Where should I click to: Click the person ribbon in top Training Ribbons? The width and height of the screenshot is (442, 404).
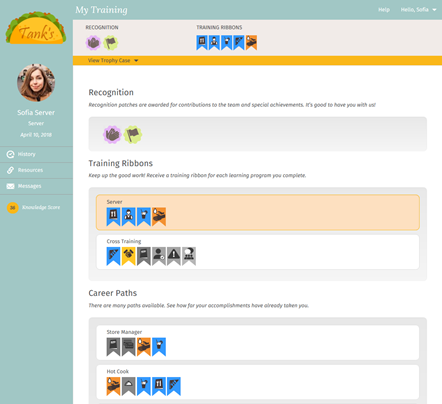point(214,43)
